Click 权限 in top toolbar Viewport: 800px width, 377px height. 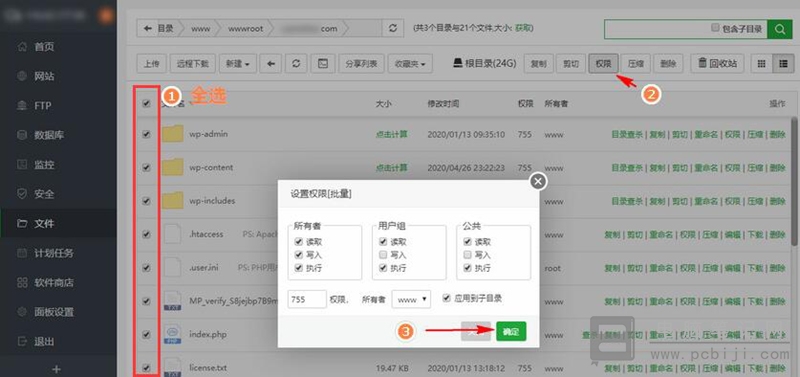pyautogui.click(x=603, y=64)
